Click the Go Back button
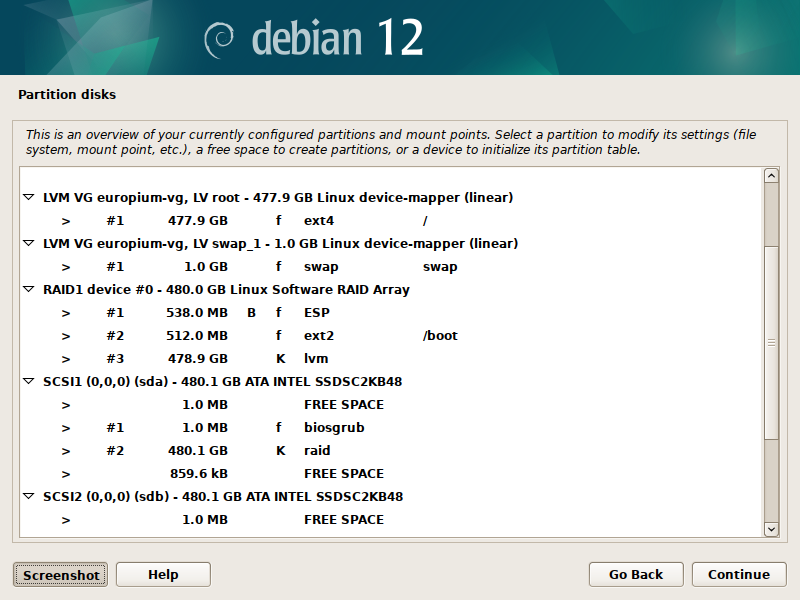 click(636, 574)
